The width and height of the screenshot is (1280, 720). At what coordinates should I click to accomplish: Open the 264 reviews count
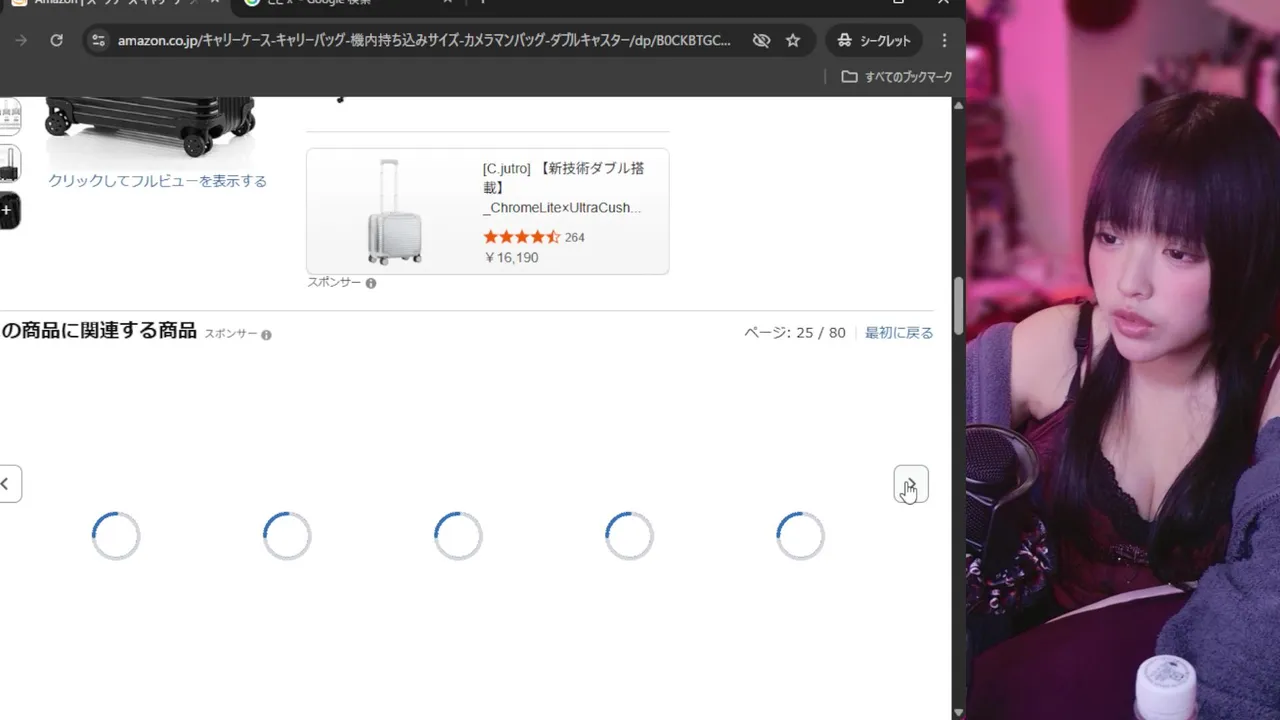click(x=574, y=237)
